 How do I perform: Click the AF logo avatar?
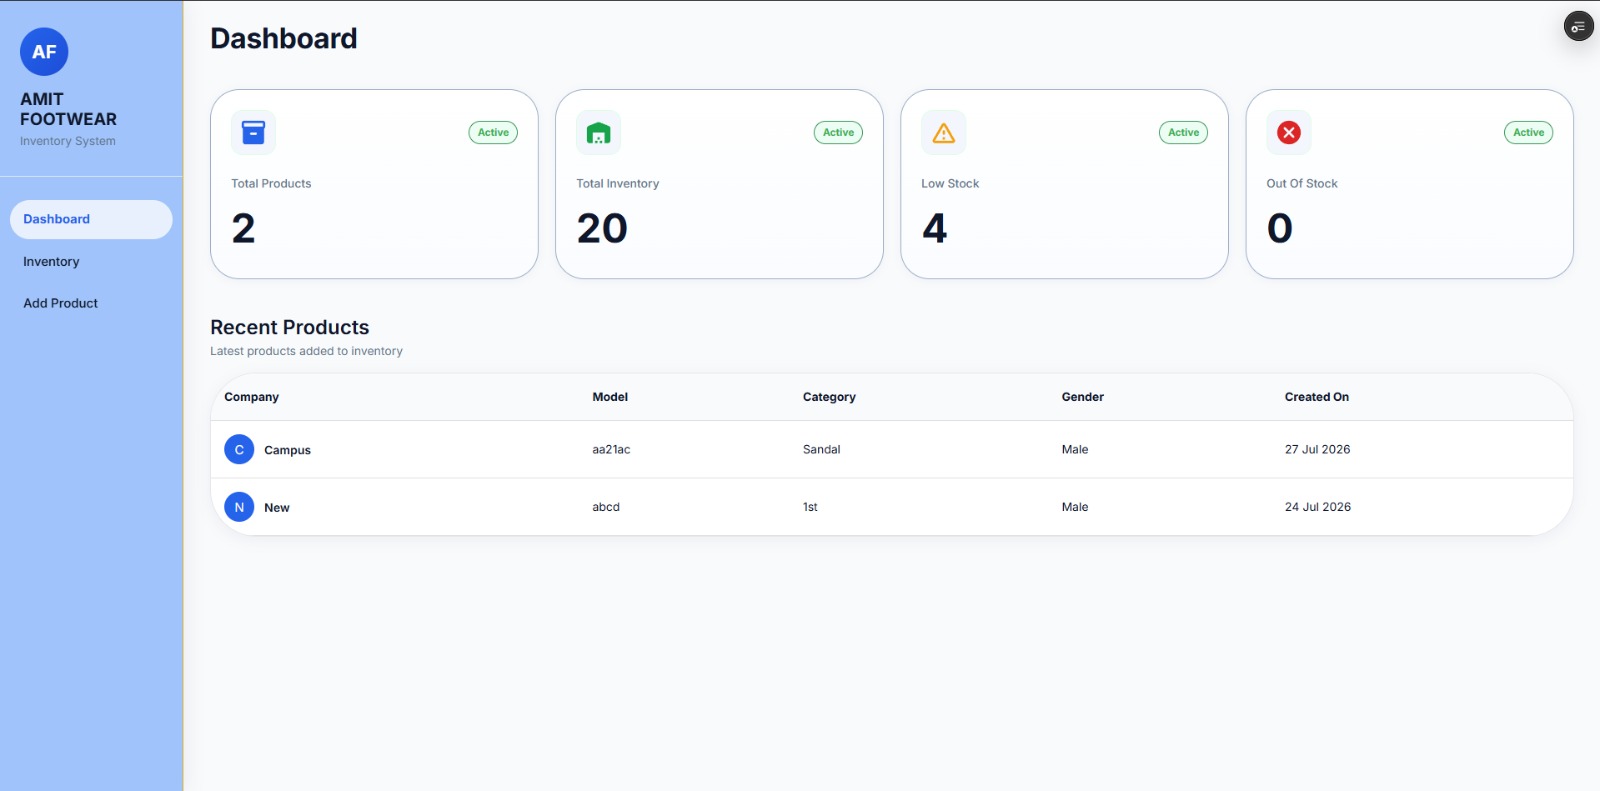pyautogui.click(x=44, y=52)
